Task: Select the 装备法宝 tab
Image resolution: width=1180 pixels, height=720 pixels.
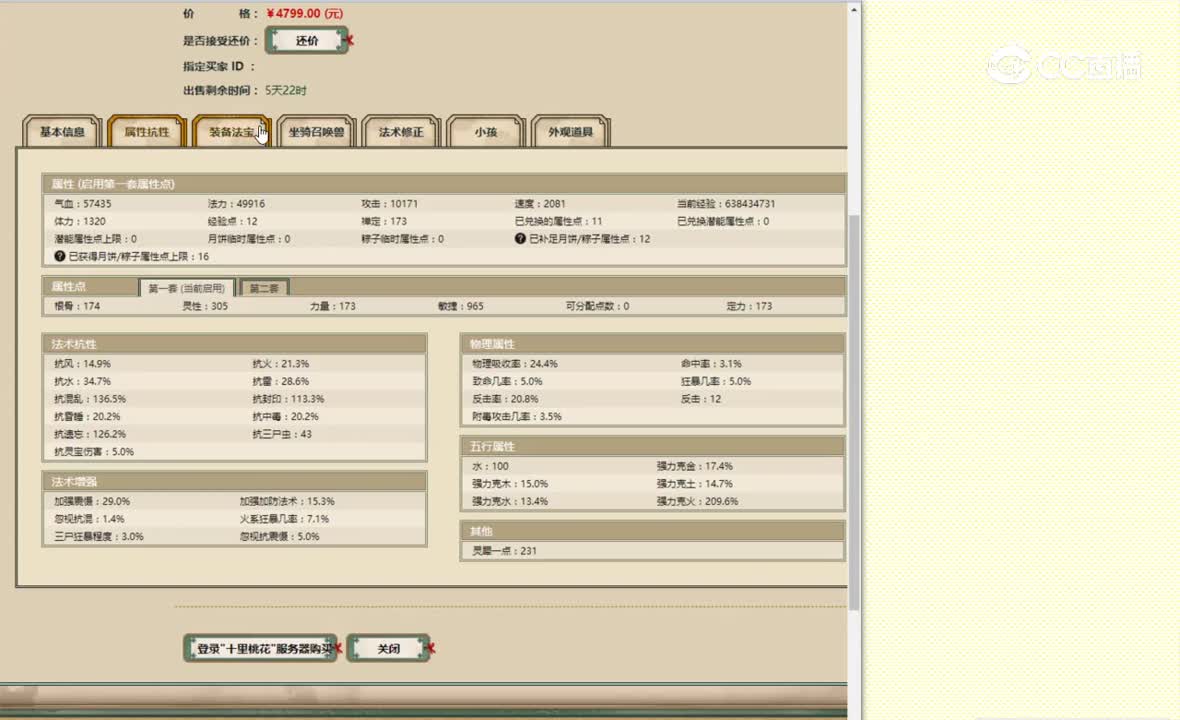Action: 231,132
